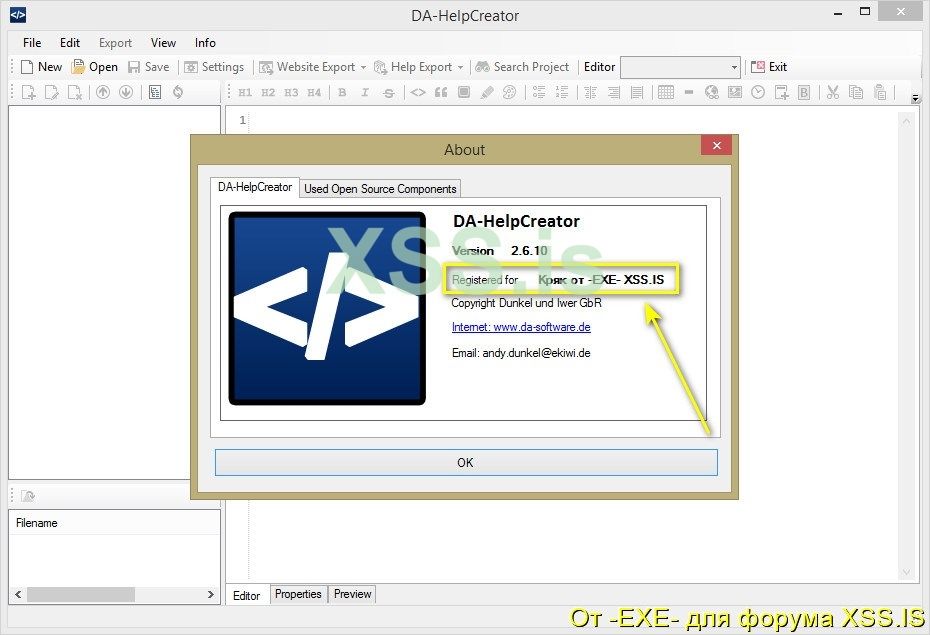Click the file list horizontal scrollbar thumb

(x=81, y=594)
